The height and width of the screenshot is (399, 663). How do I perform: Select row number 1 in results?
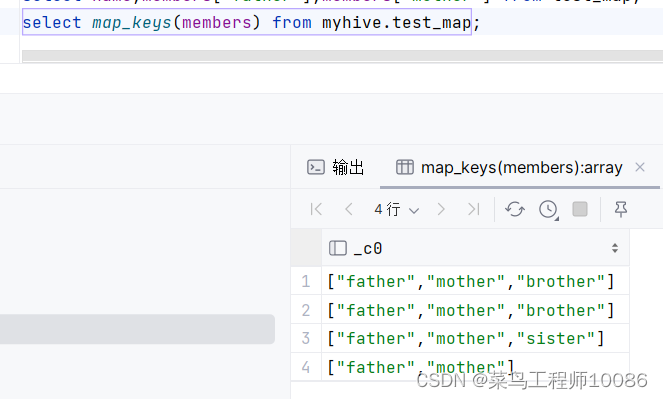click(306, 281)
